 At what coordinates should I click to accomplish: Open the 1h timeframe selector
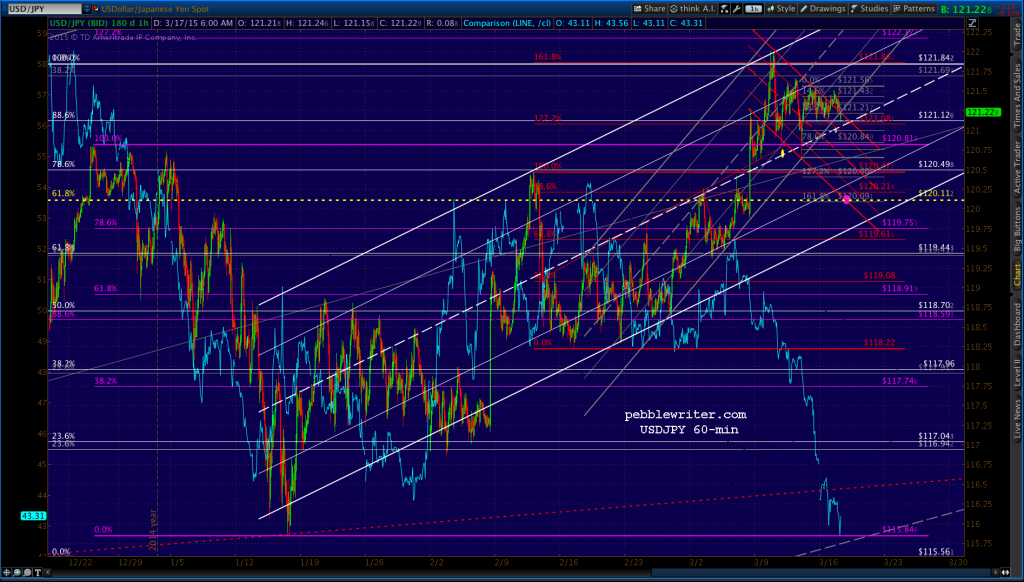[x=753, y=6]
